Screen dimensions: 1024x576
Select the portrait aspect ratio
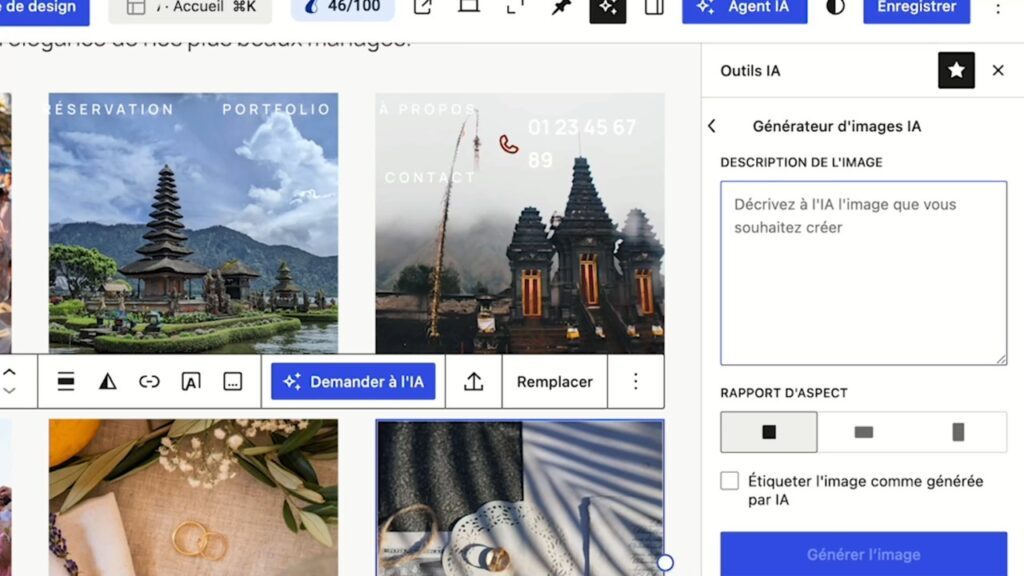[x=958, y=432]
